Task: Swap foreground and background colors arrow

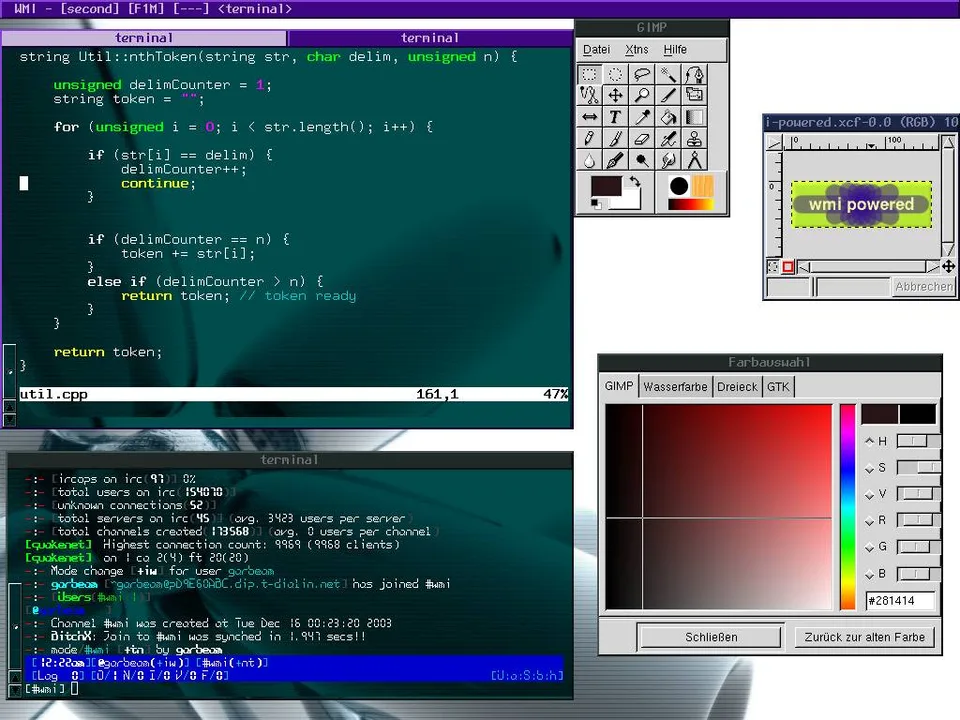Action: (x=635, y=181)
